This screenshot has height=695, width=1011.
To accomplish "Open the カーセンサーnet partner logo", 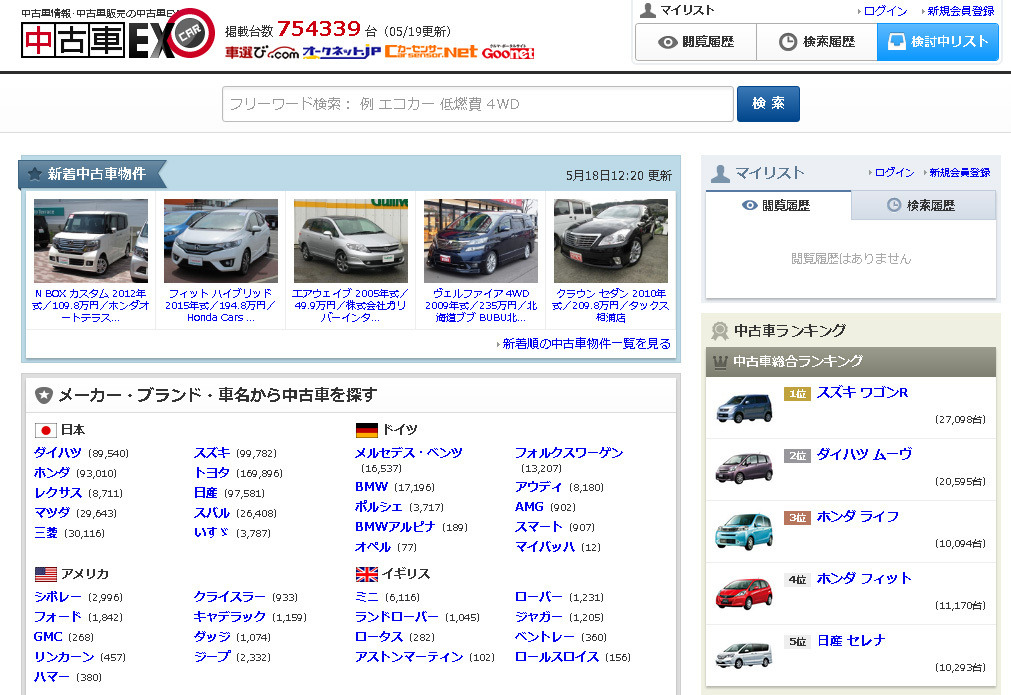I will 431,52.
